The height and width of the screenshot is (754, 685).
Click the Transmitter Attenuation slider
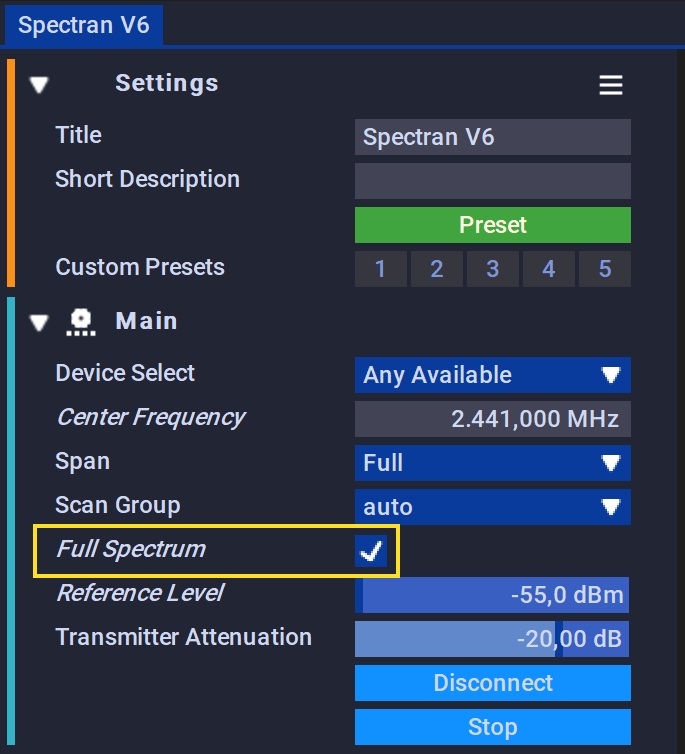click(x=492, y=639)
